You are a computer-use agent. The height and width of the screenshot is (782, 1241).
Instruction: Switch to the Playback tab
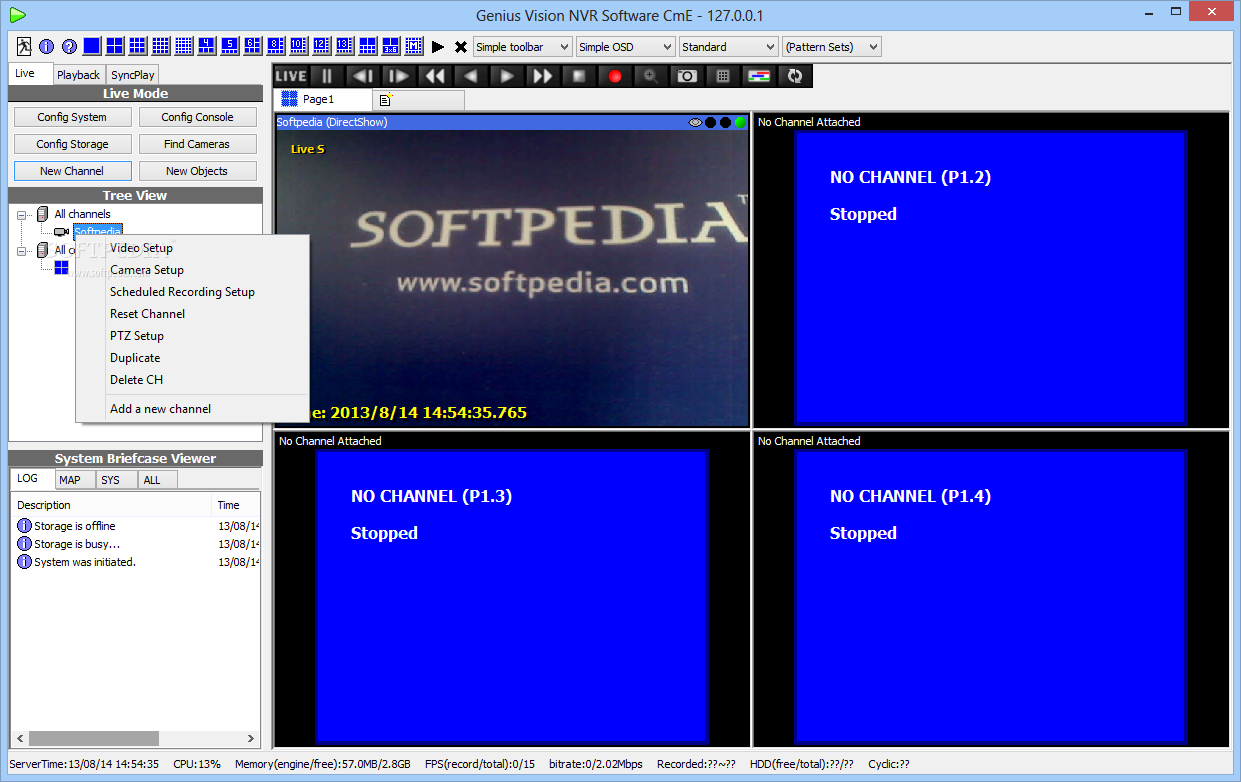[78, 75]
